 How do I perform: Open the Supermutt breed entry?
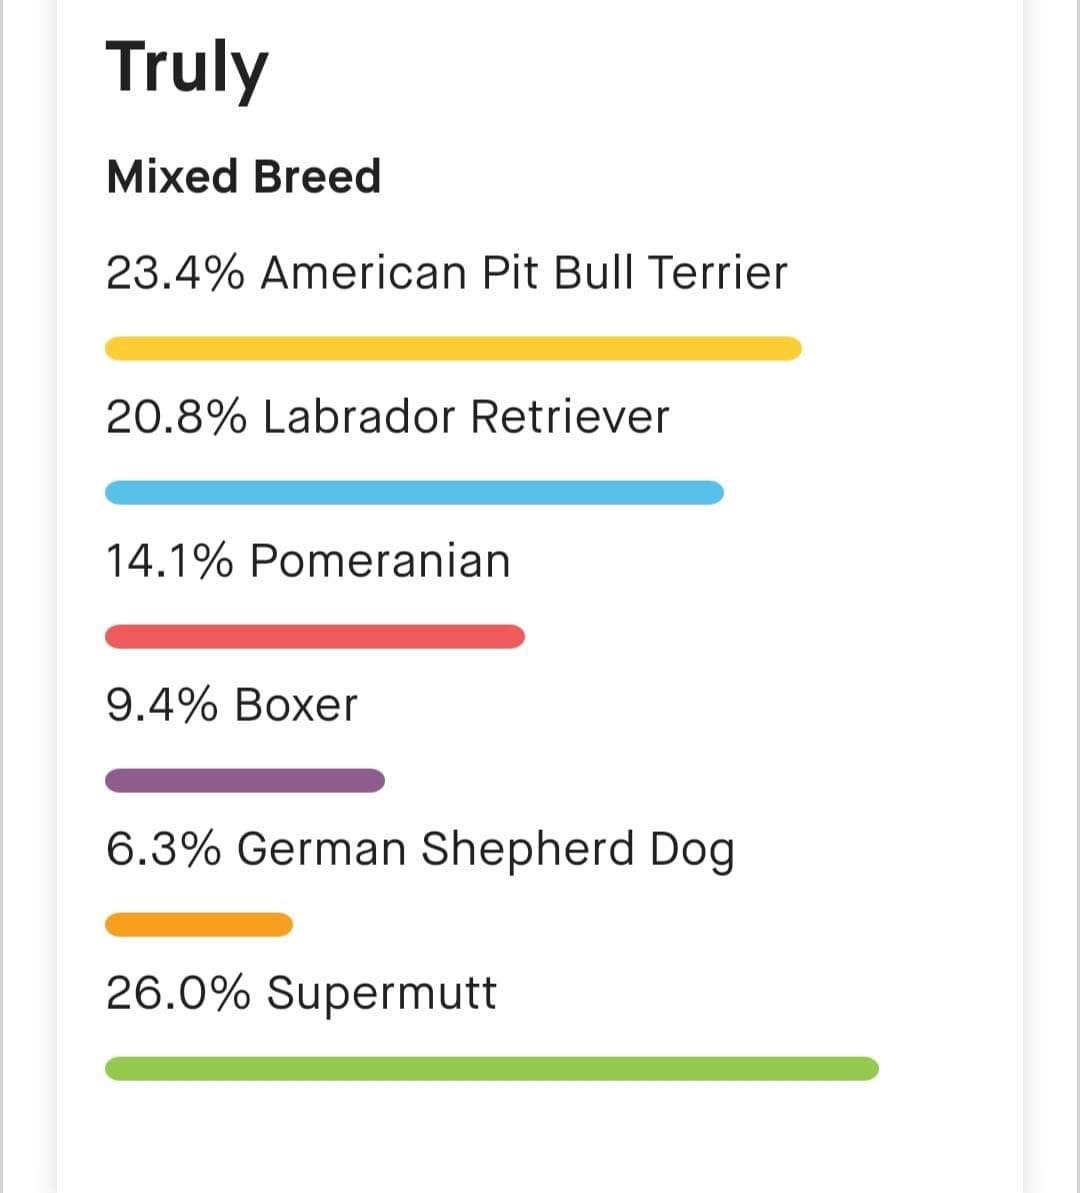tap(301, 994)
